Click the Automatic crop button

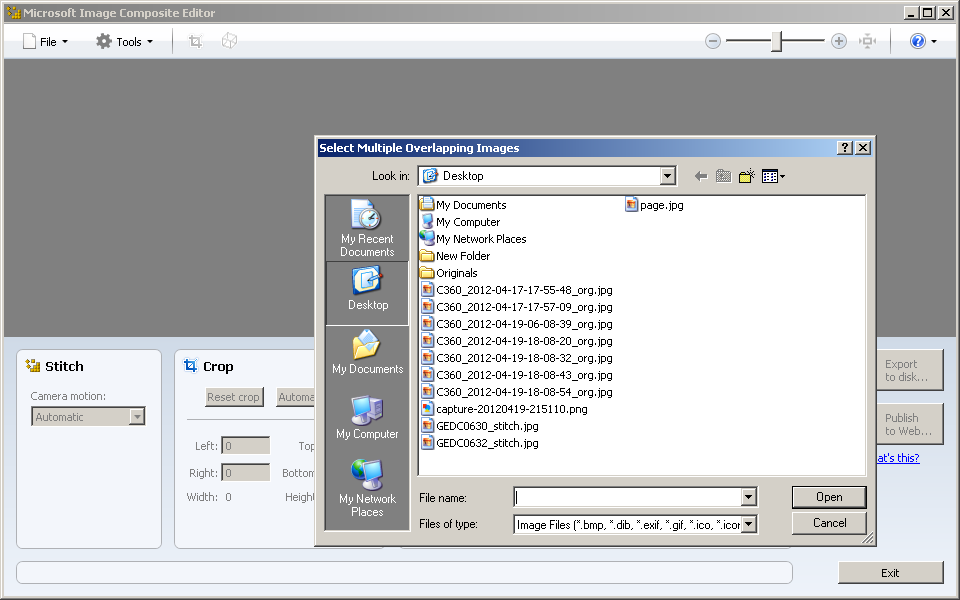pos(296,397)
